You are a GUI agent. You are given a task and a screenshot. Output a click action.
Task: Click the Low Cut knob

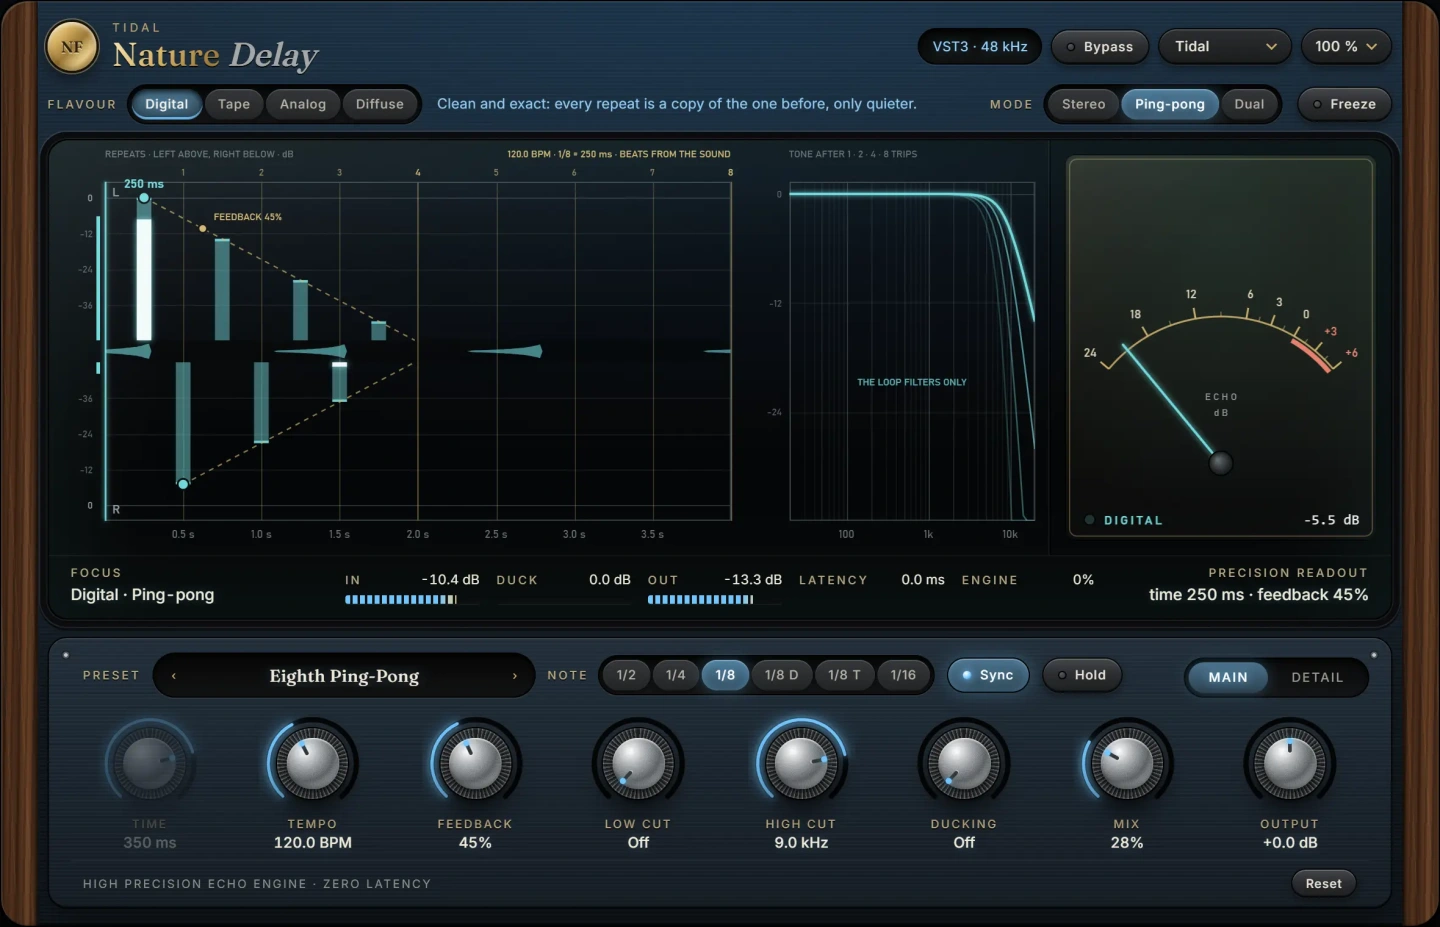638,764
